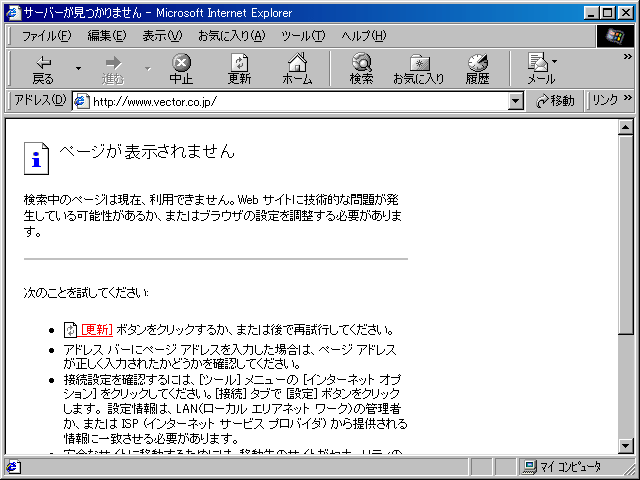Open the 表示(V) menu
The width and height of the screenshot is (640, 480).
(162, 36)
